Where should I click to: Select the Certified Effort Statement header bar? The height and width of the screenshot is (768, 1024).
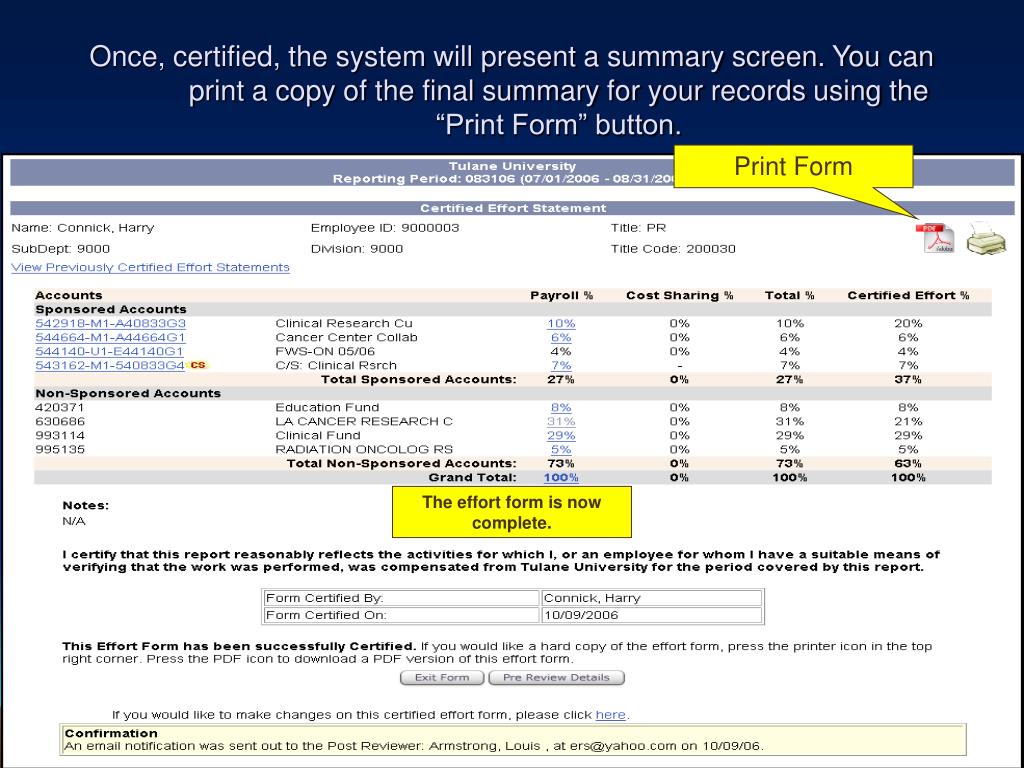click(513, 208)
